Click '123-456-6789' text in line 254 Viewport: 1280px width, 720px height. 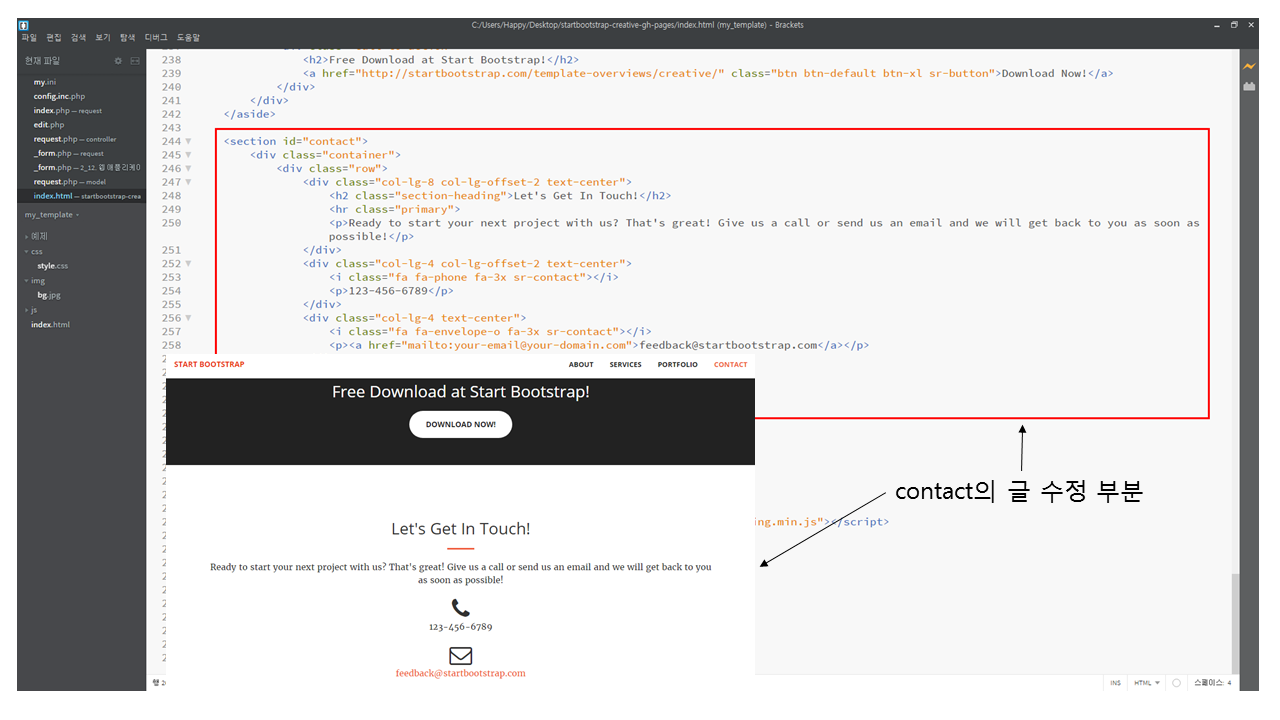point(389,291)
